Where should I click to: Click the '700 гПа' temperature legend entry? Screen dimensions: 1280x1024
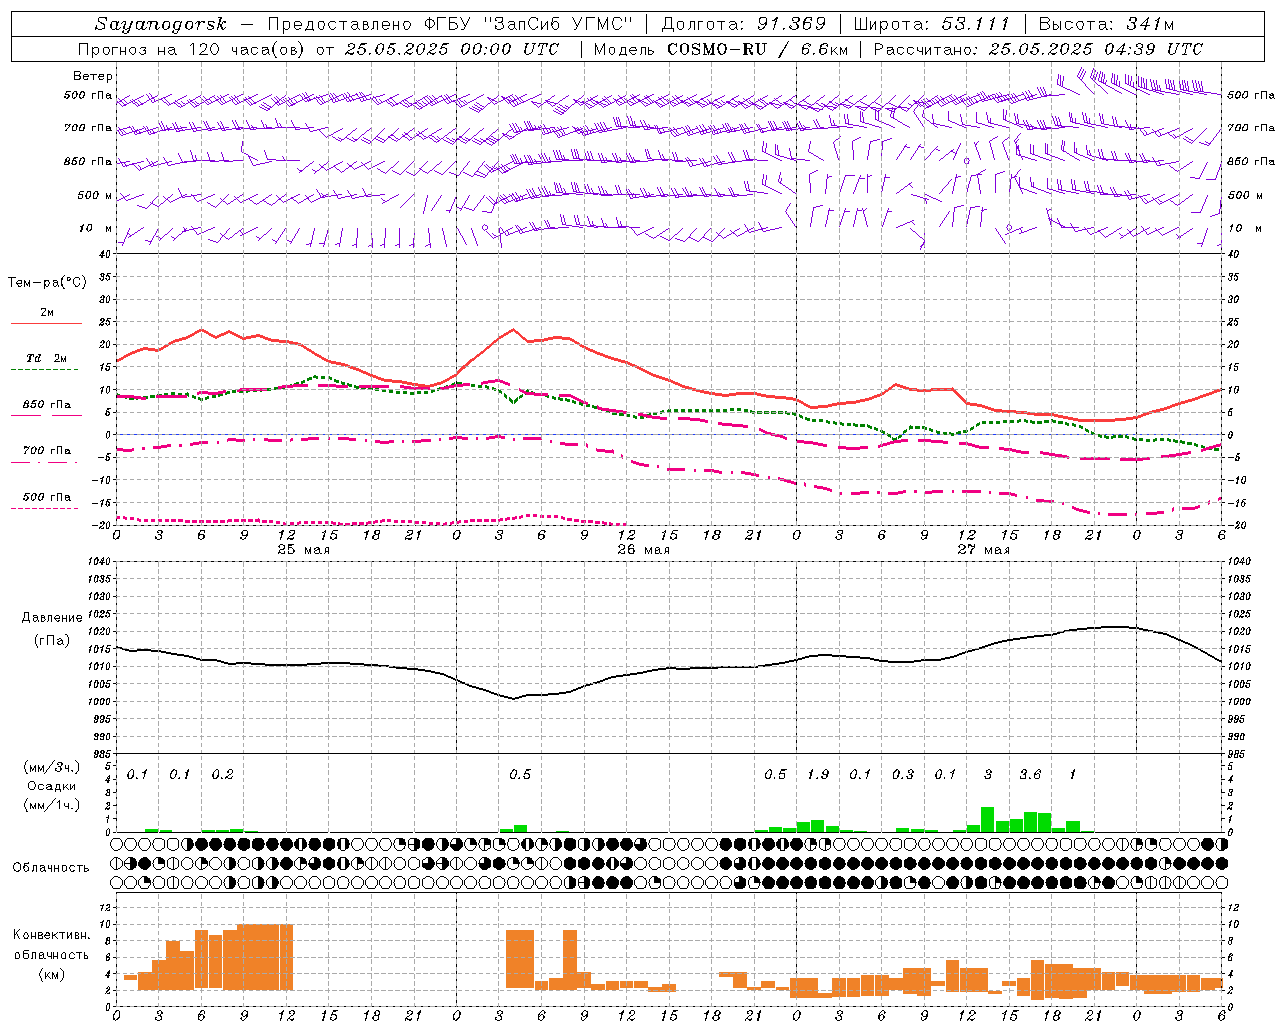tap(47, 451)
